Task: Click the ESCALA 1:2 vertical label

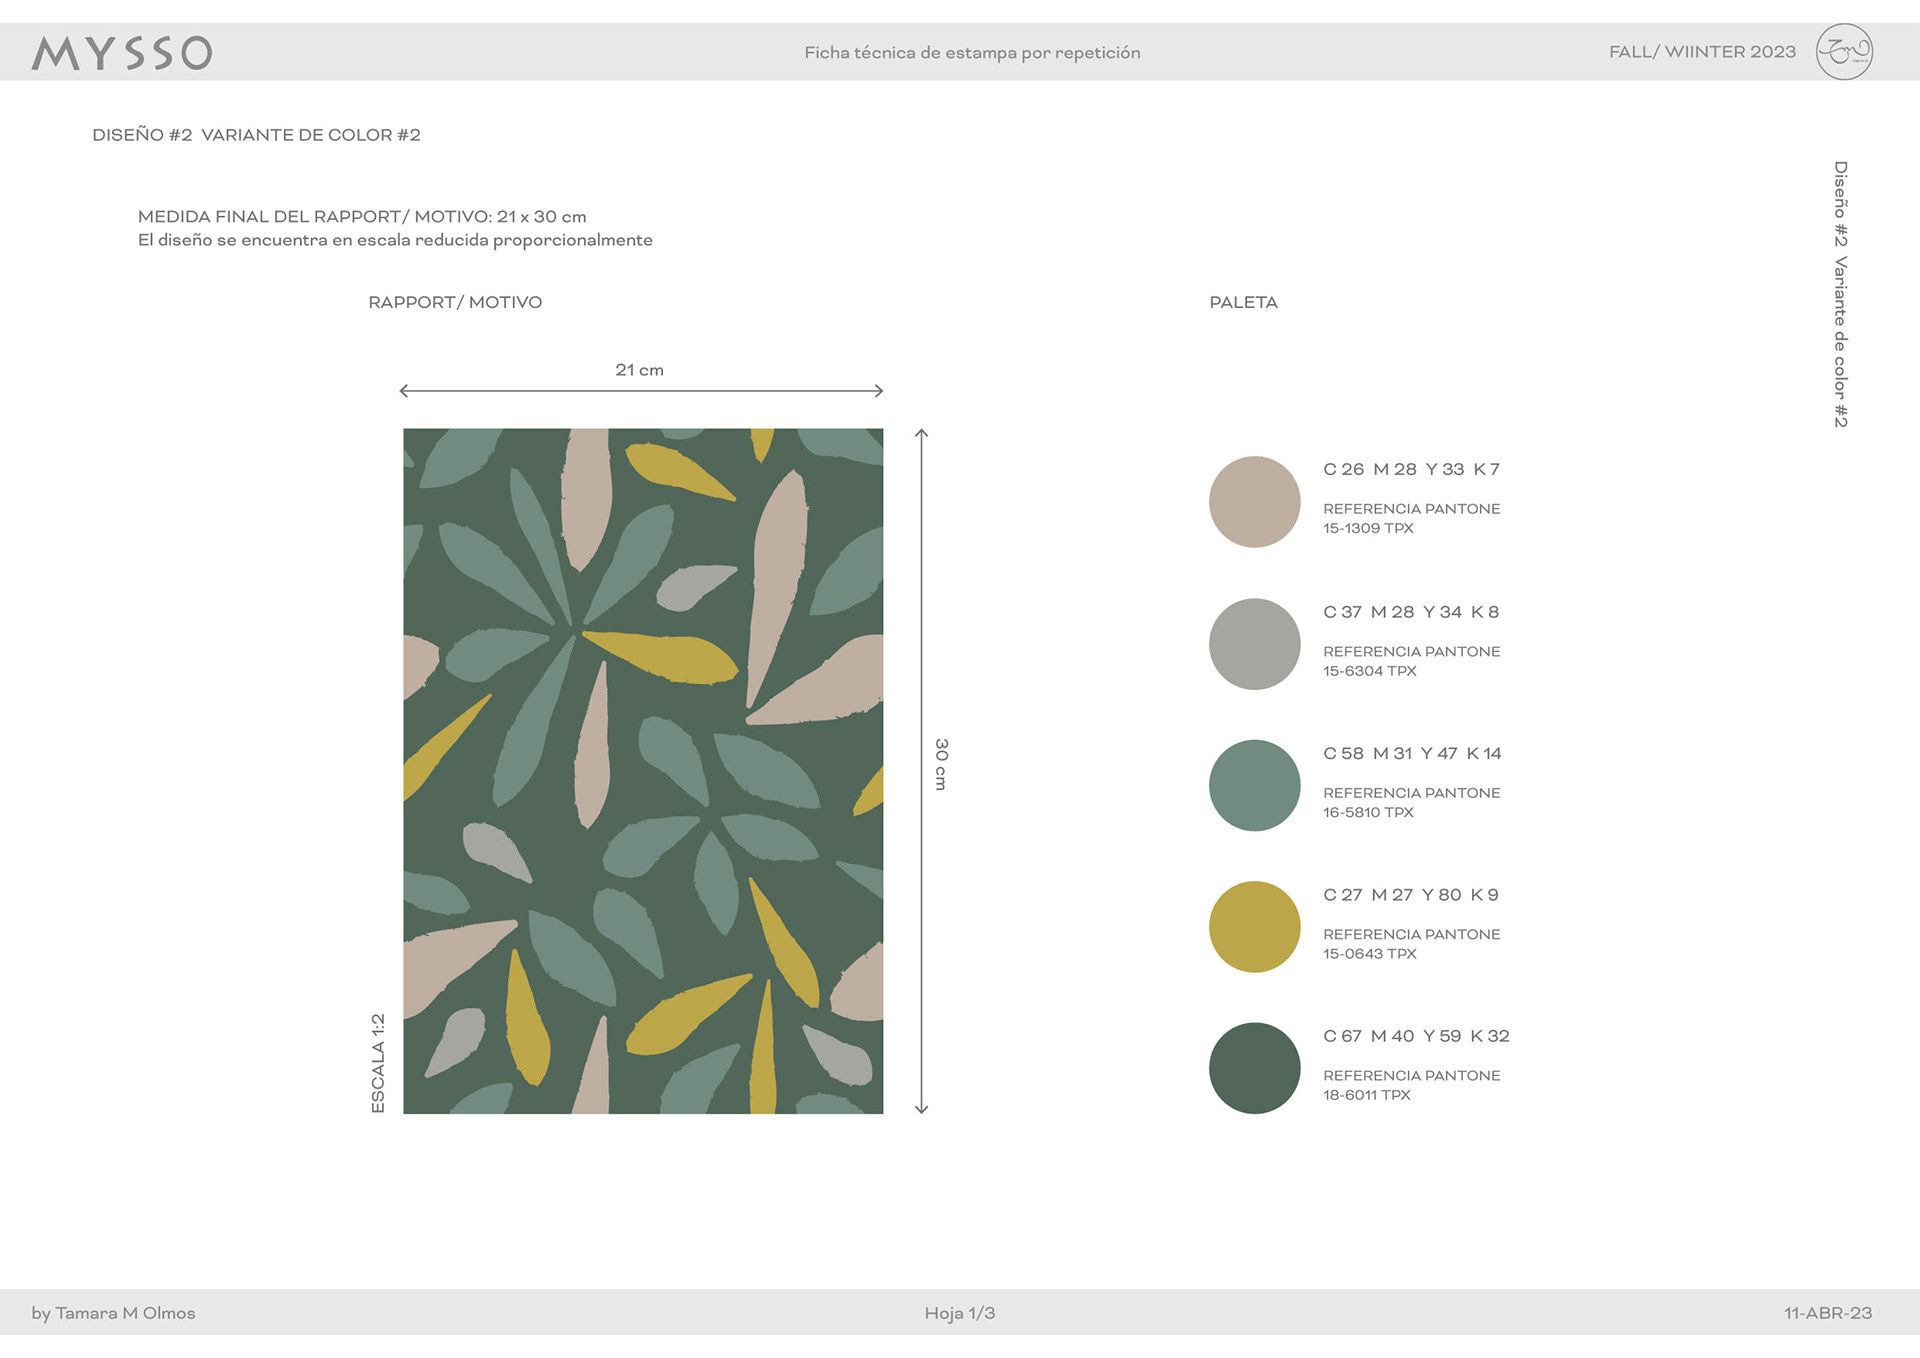Action: [378, 1063]
